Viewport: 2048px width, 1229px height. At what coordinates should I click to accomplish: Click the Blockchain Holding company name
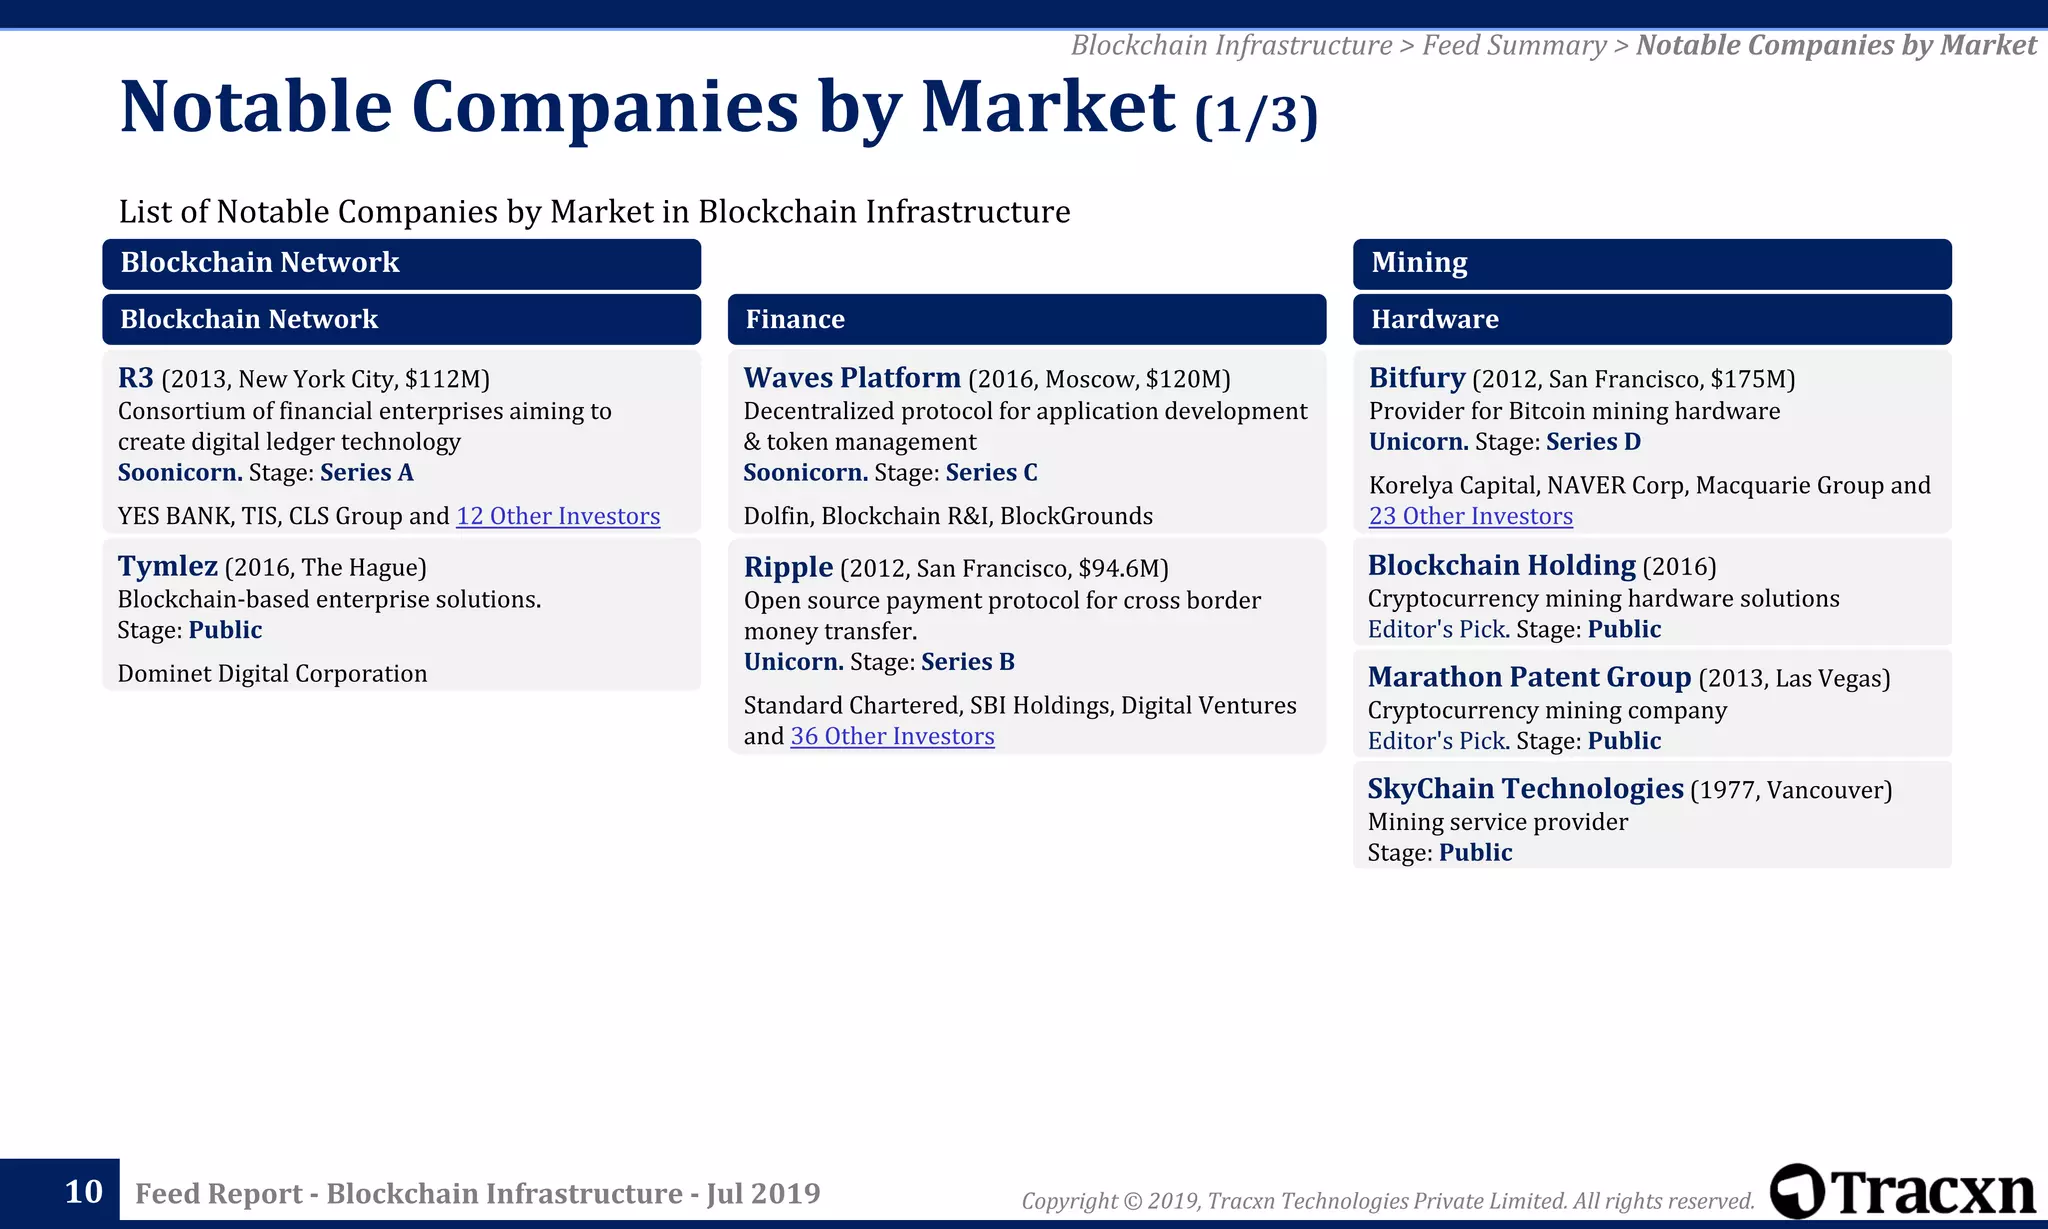[x=1502, y=565]
